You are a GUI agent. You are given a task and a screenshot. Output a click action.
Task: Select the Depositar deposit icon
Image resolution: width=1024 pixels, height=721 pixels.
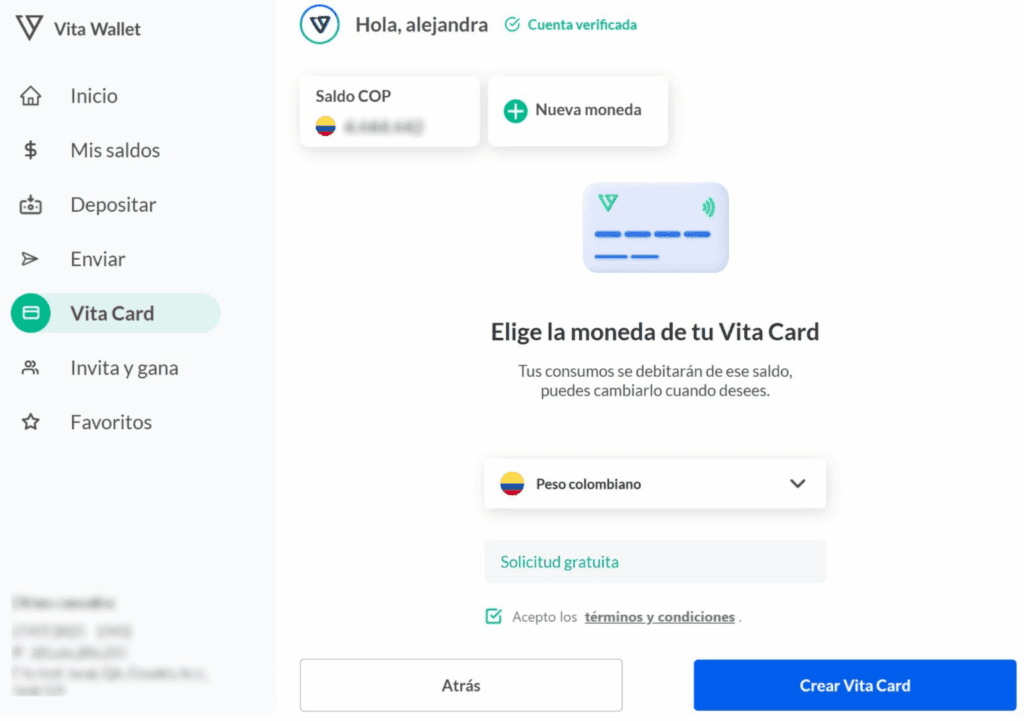click(x=30, y=204)
